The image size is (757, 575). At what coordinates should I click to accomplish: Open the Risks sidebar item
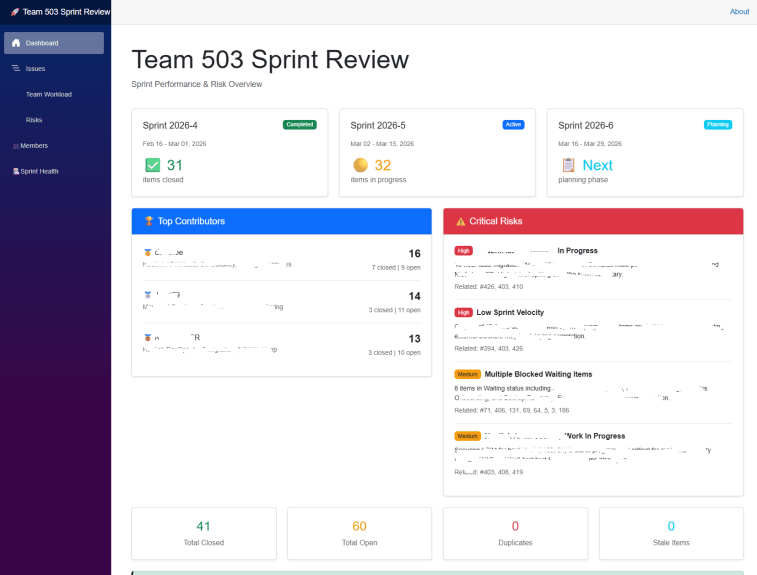click(x=34, y=120)
